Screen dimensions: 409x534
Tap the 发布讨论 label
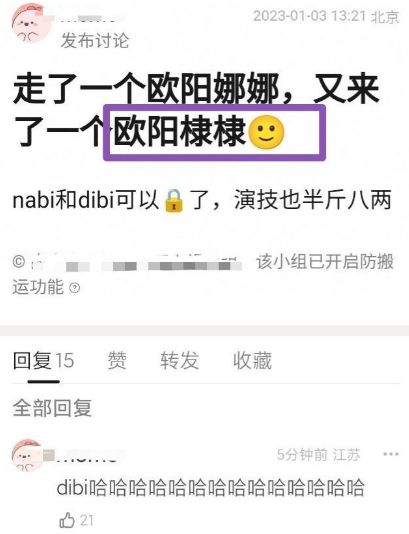click(95, 41)
